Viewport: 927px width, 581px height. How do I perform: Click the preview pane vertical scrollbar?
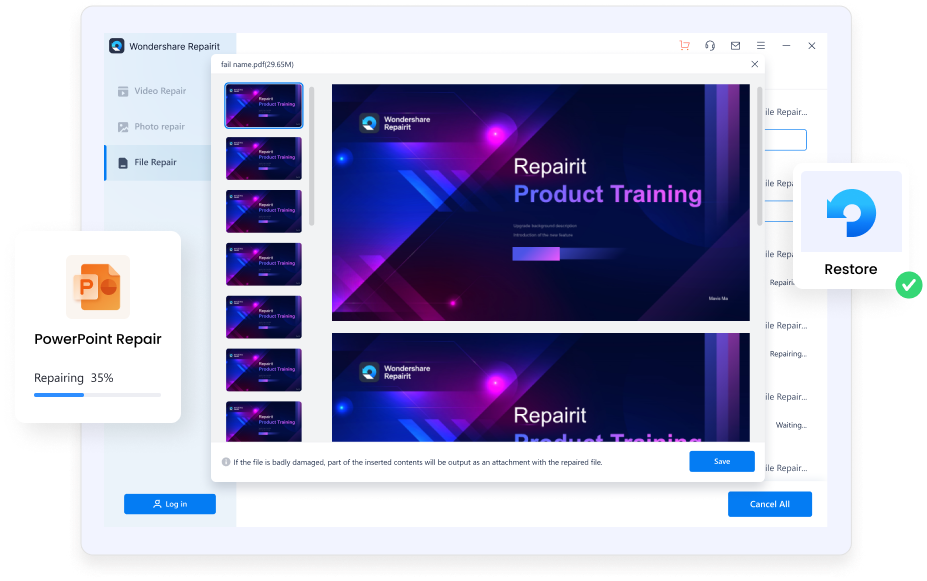tap(760, 157)
